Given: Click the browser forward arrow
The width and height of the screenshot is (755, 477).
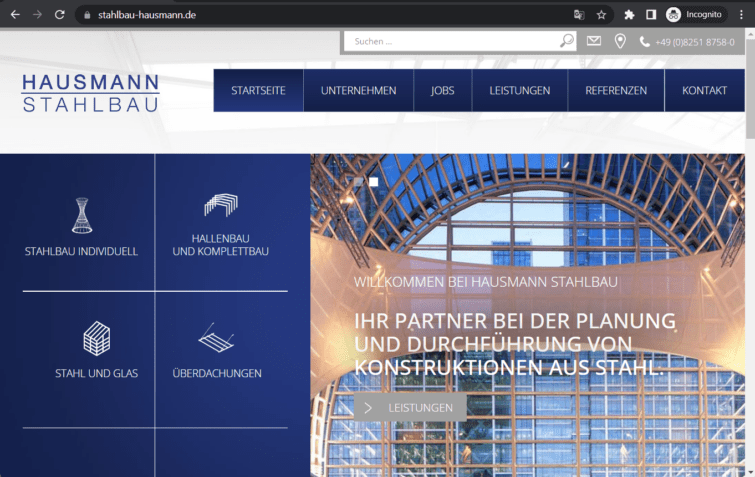Looking at the screenshot, I should [x=37, y=14].
